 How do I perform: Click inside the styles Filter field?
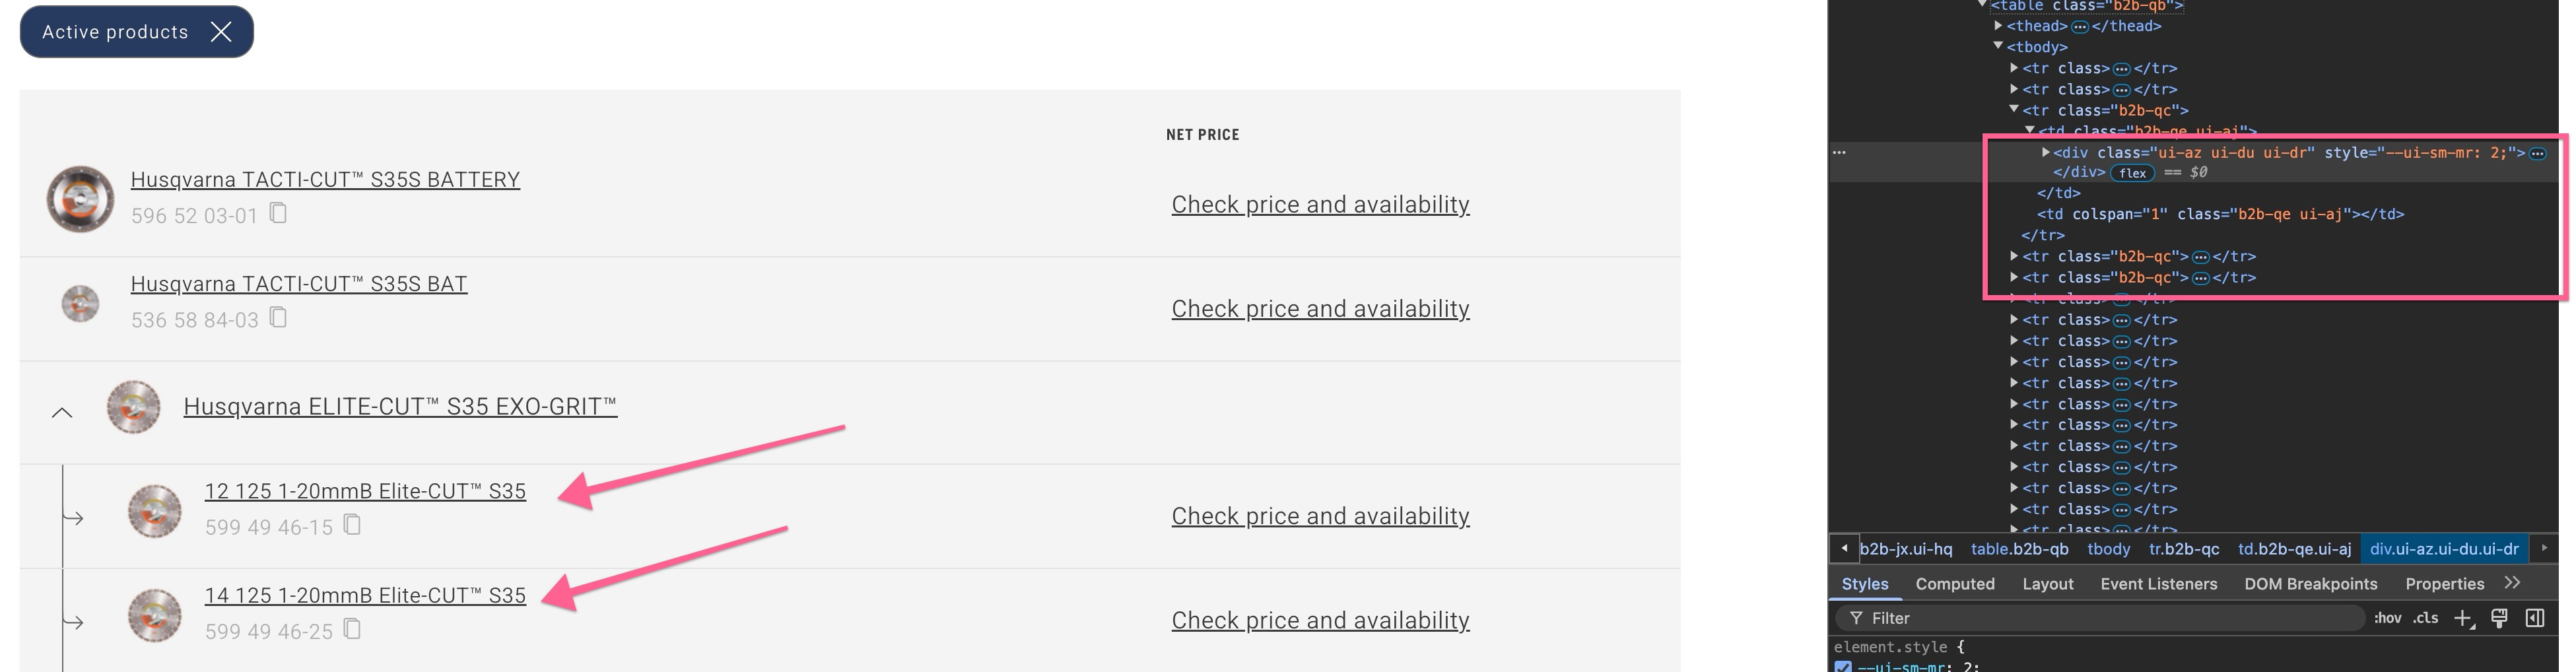click(x=2100, y=618)
